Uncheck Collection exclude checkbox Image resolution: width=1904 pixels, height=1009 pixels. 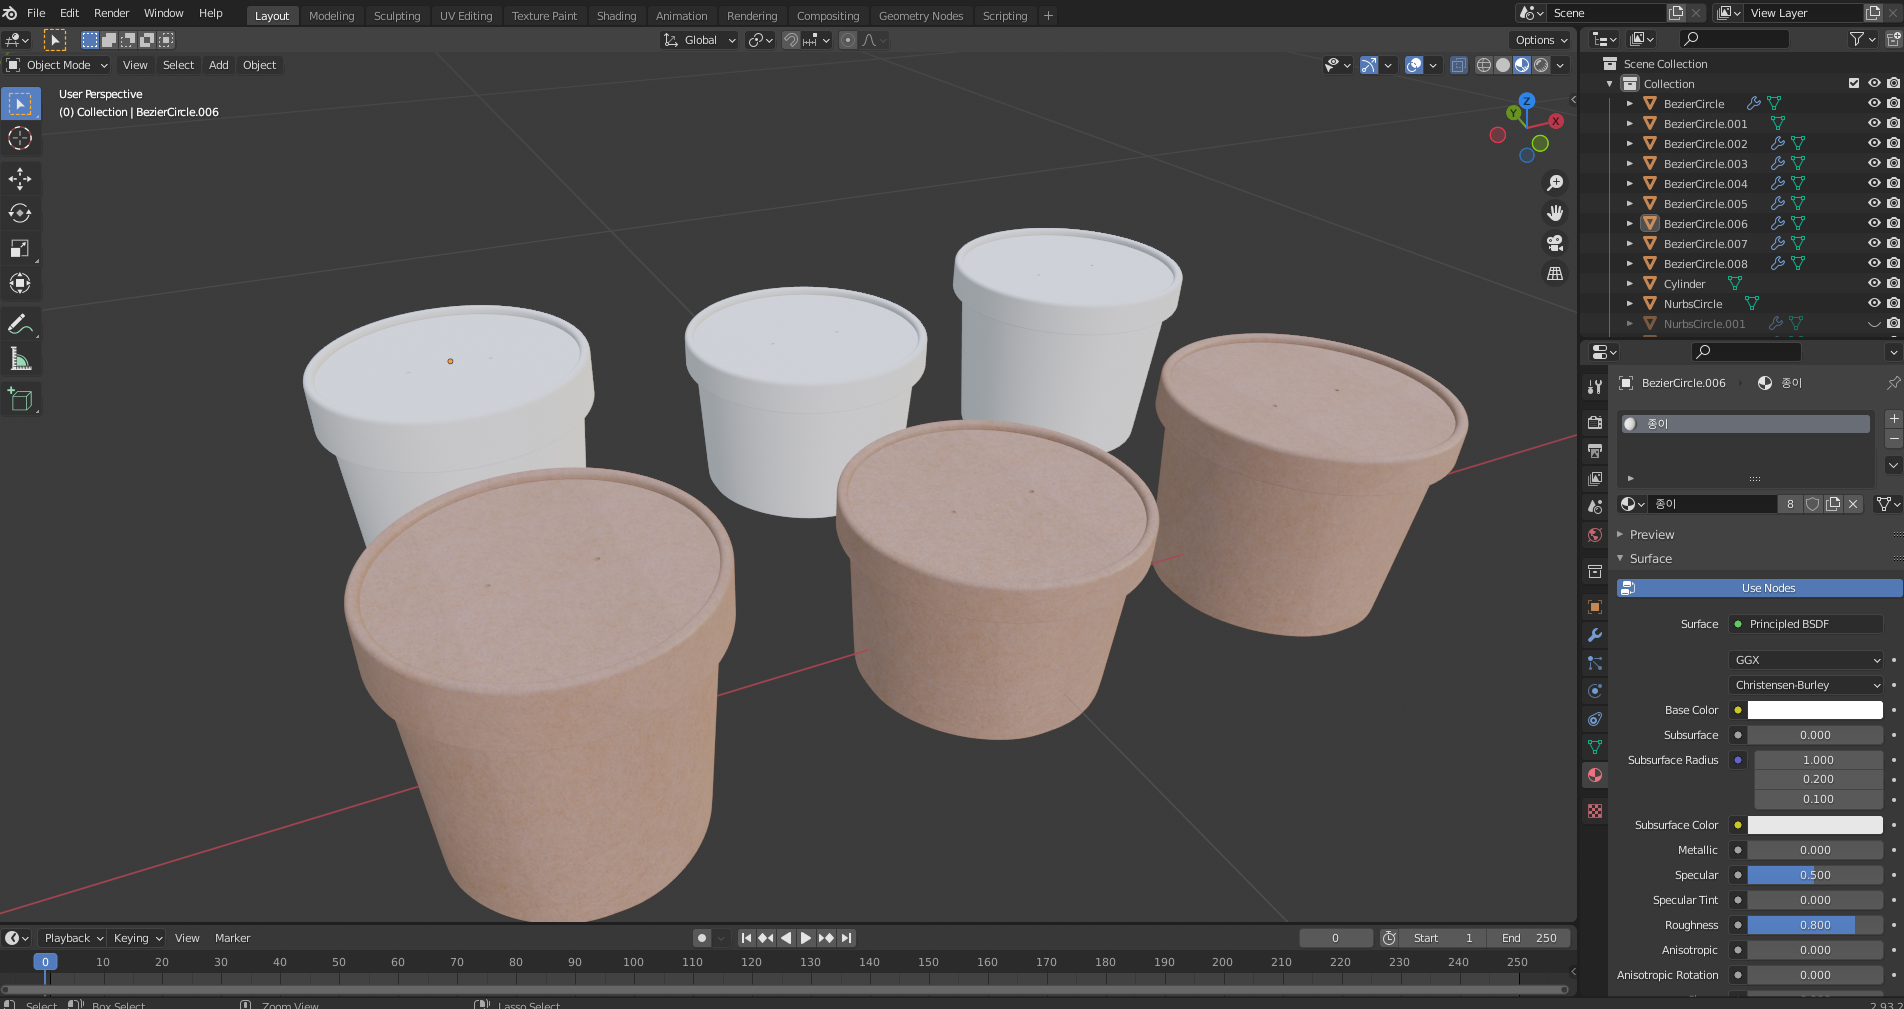tap(1854, 84)
